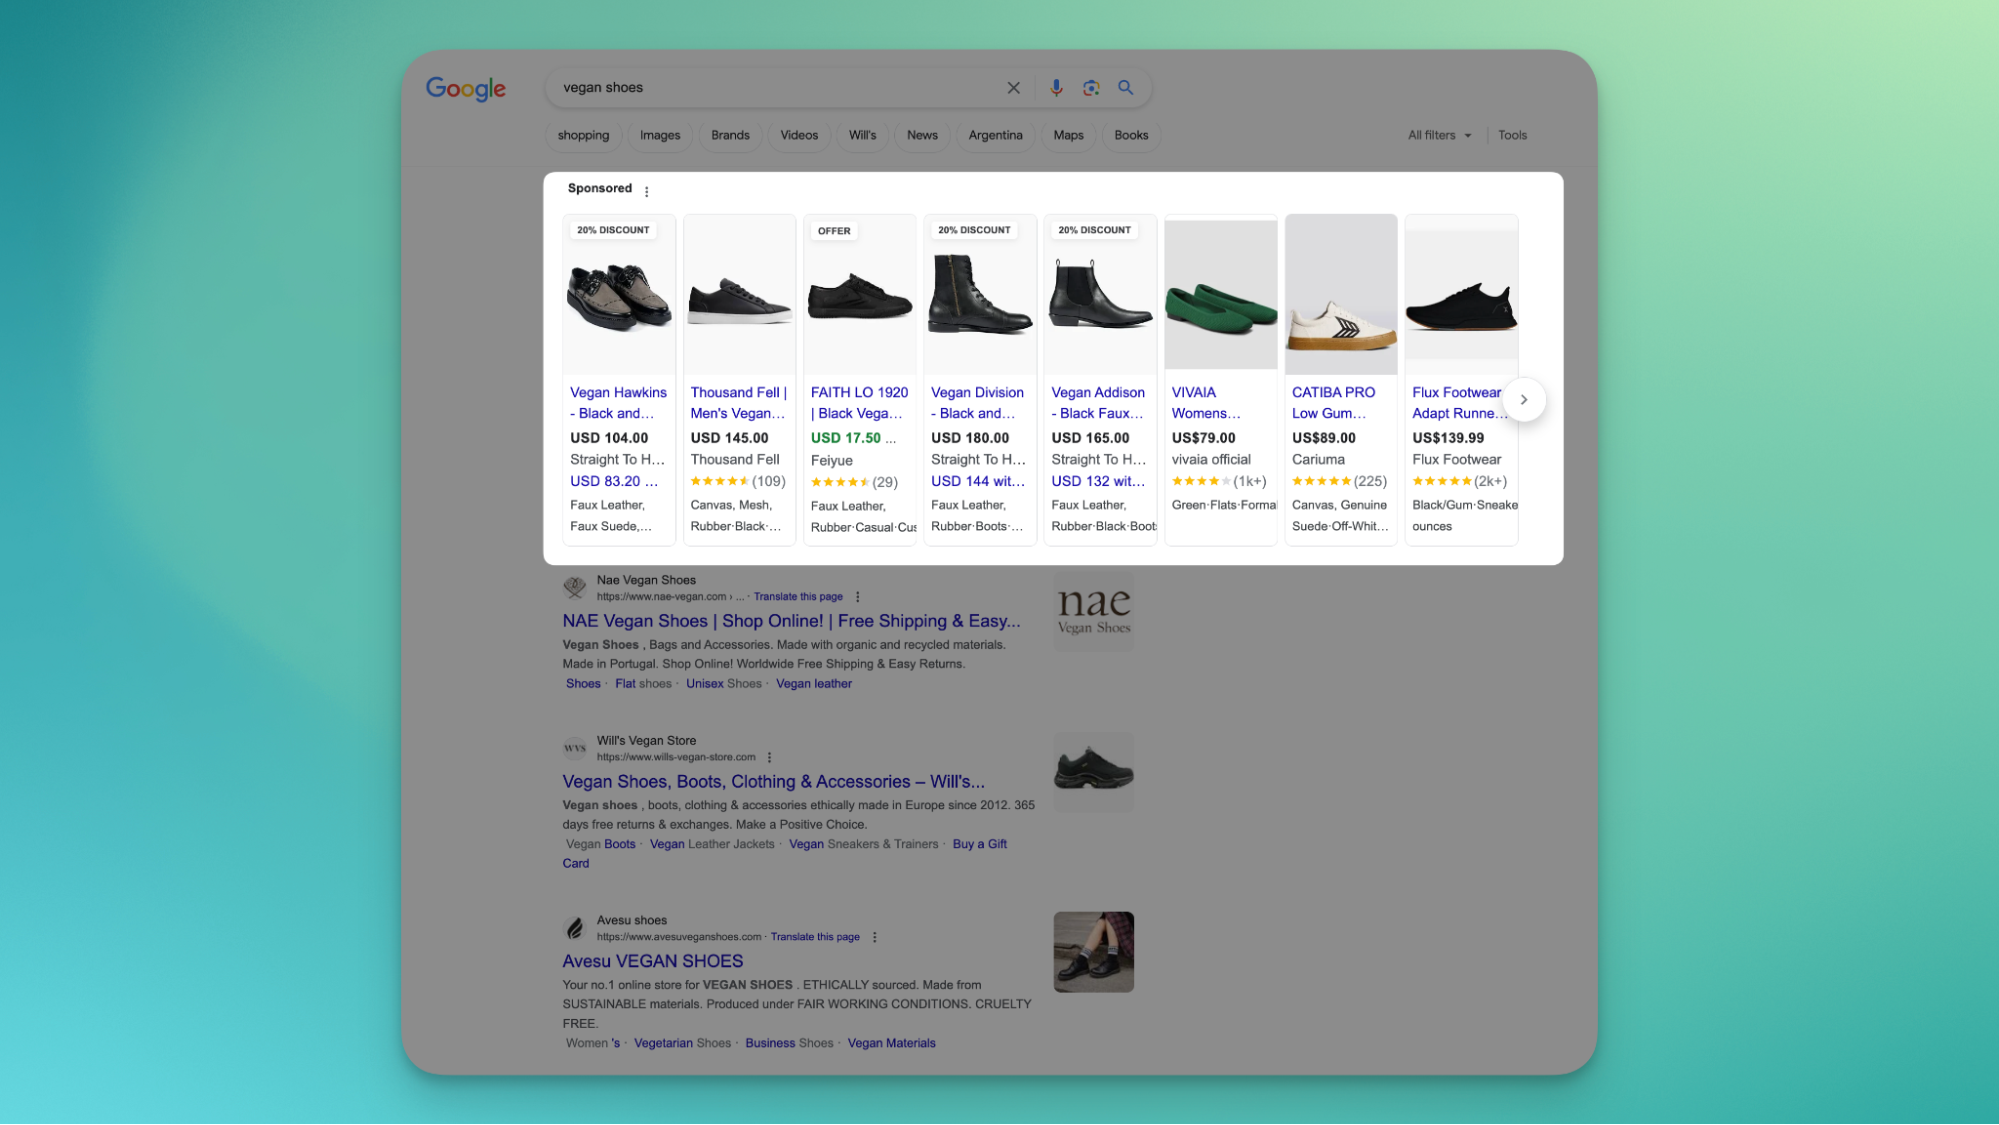Image resolution: width=1999 pixels, height=1125 pixels.
Task: Switch to the Videos filter chip
Action: tap(799, 136)
